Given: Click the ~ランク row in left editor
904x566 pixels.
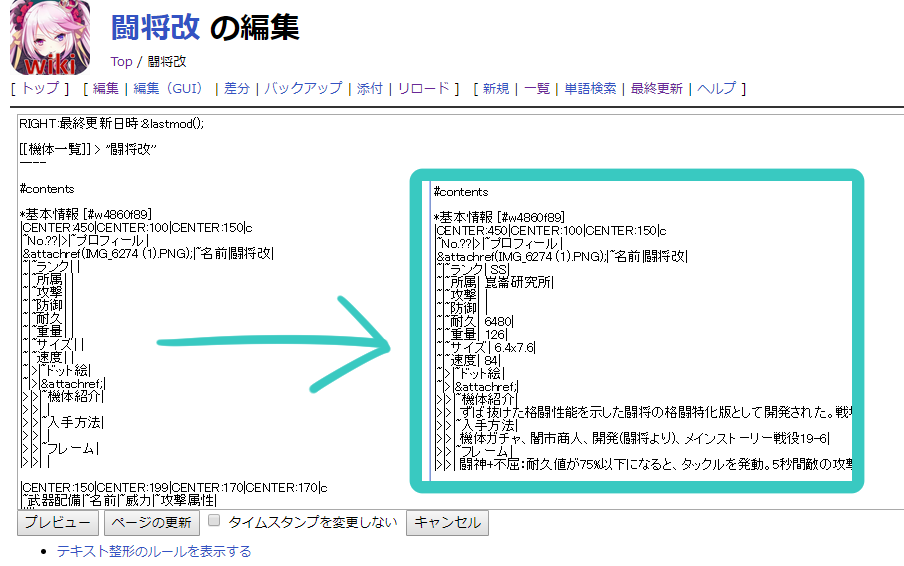Looking at the screenshot, I should click(x=51, y=266).
